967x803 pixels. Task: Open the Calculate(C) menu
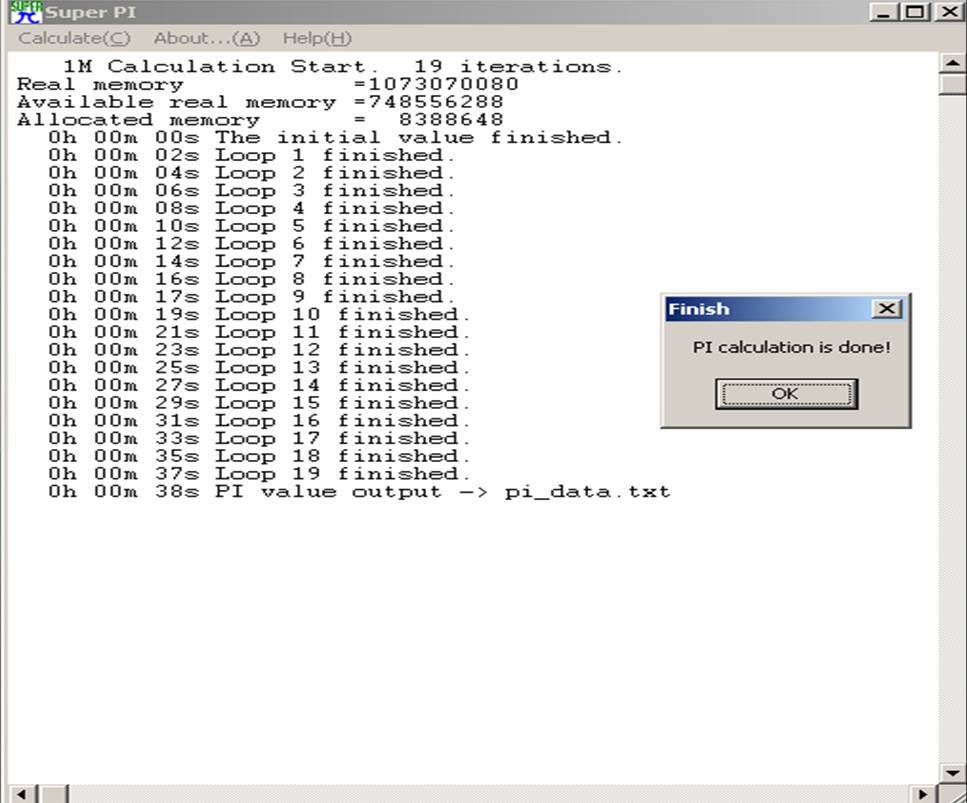click(74, 38)
